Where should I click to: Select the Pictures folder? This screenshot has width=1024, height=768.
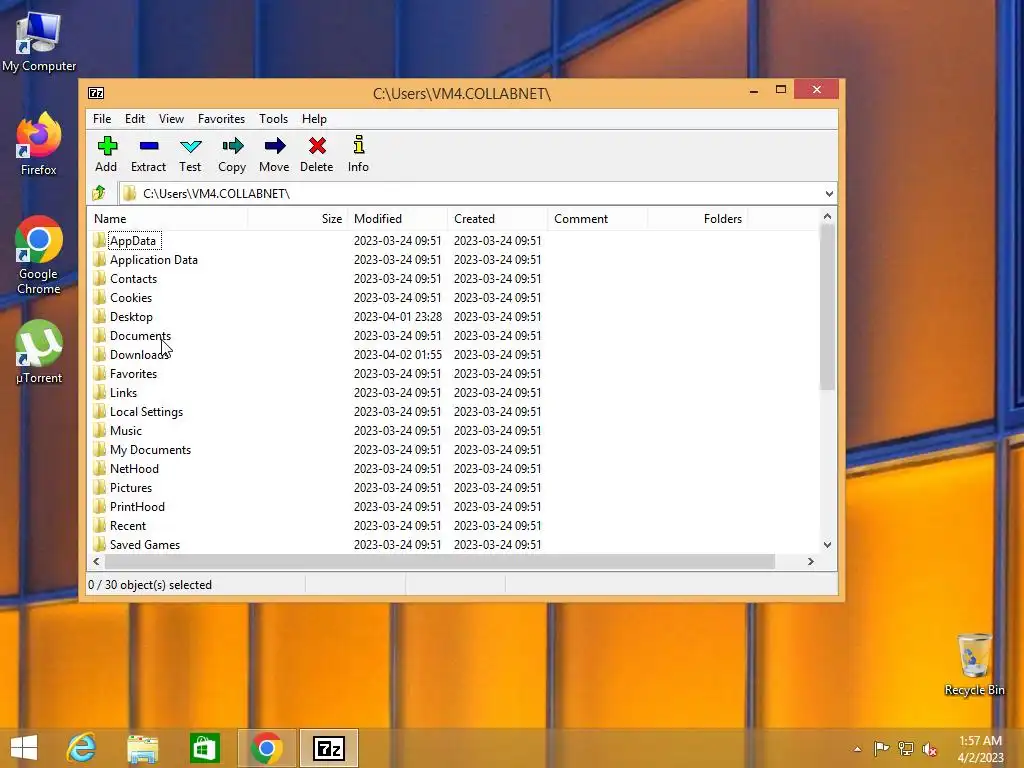[131, 488]
